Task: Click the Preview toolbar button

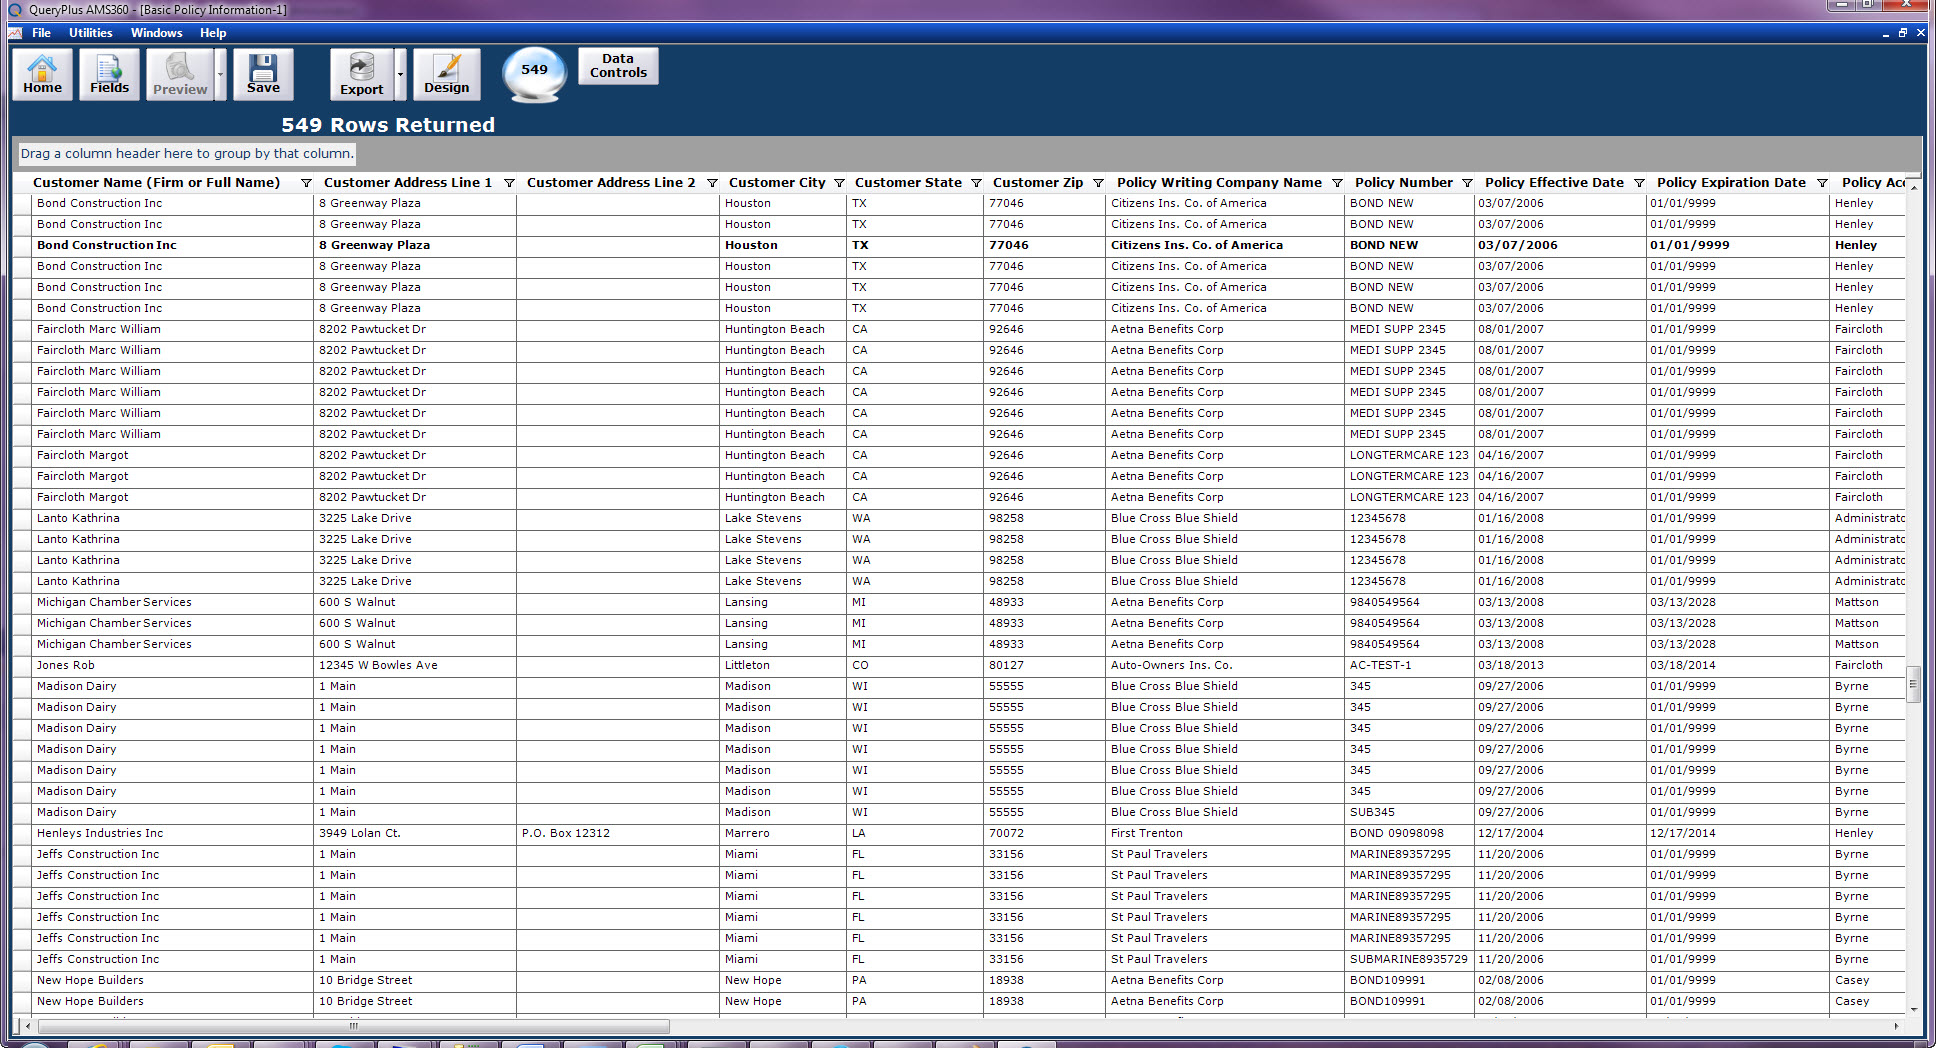Action: click(x=180, y=74)
